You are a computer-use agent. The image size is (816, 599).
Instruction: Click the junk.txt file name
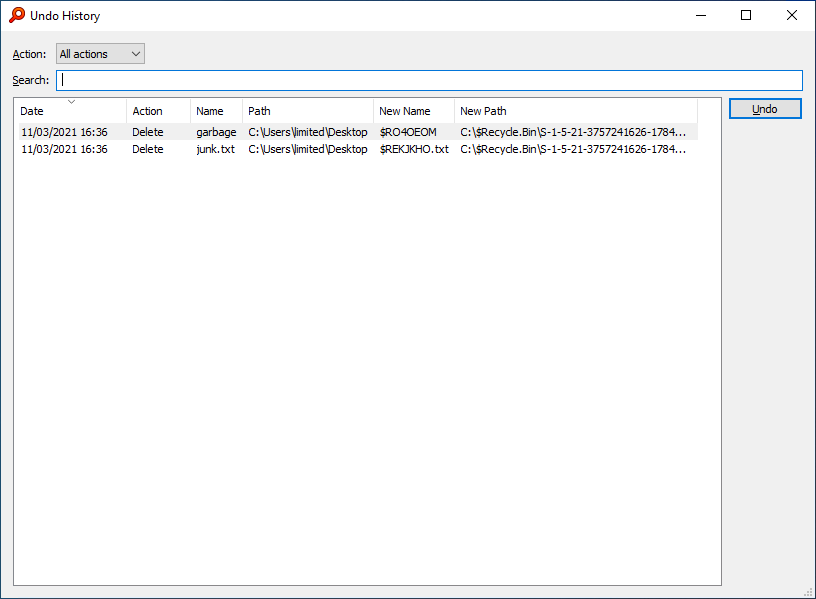coord(215,149)
